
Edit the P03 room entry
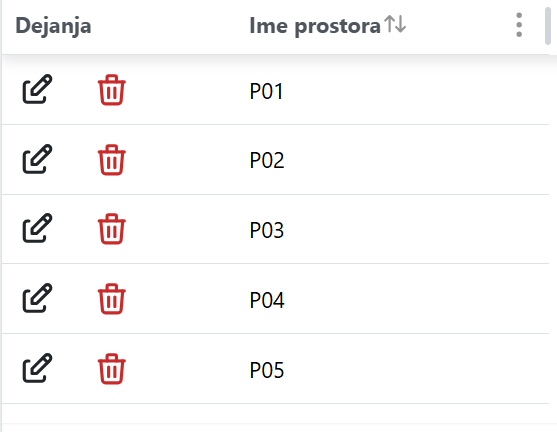pyautogui.click(x=37, y=228)
